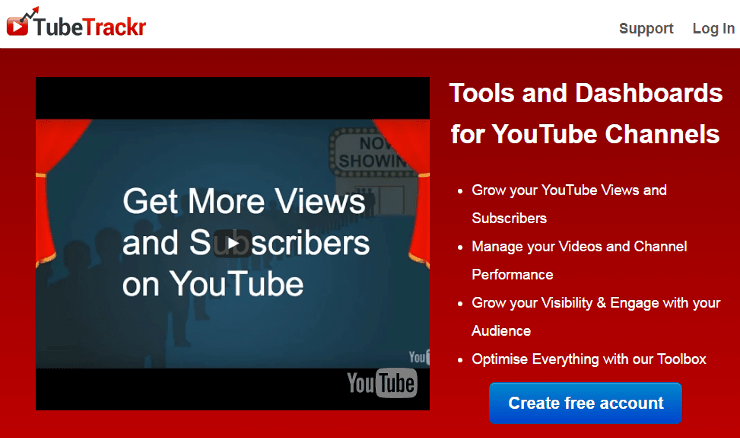
Task: Click 'Grow your Visibility & Engage' bullet text
Action: [x=596, y=317]
